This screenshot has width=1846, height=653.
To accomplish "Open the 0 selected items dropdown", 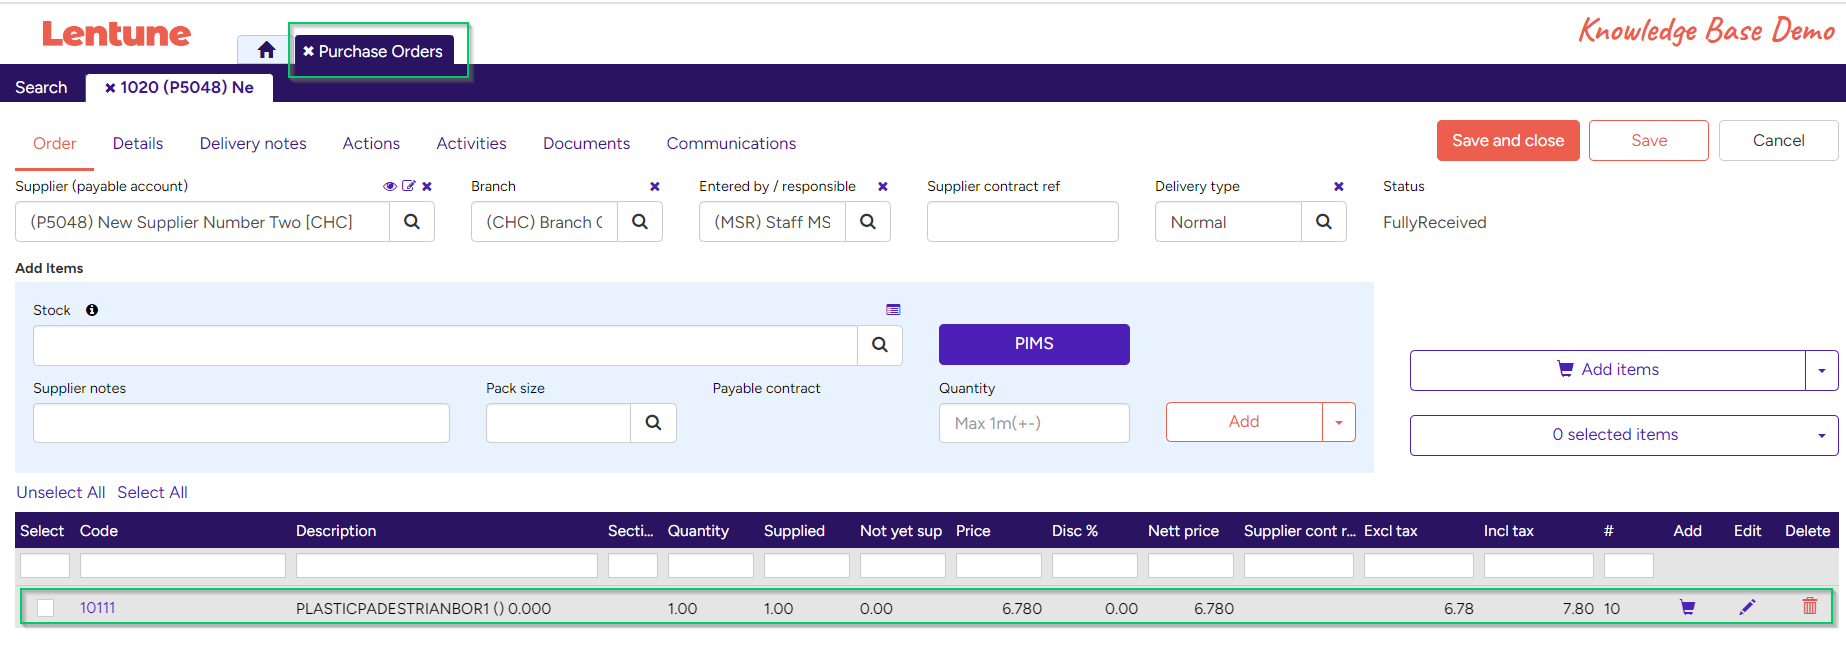I will [1624, 435].
